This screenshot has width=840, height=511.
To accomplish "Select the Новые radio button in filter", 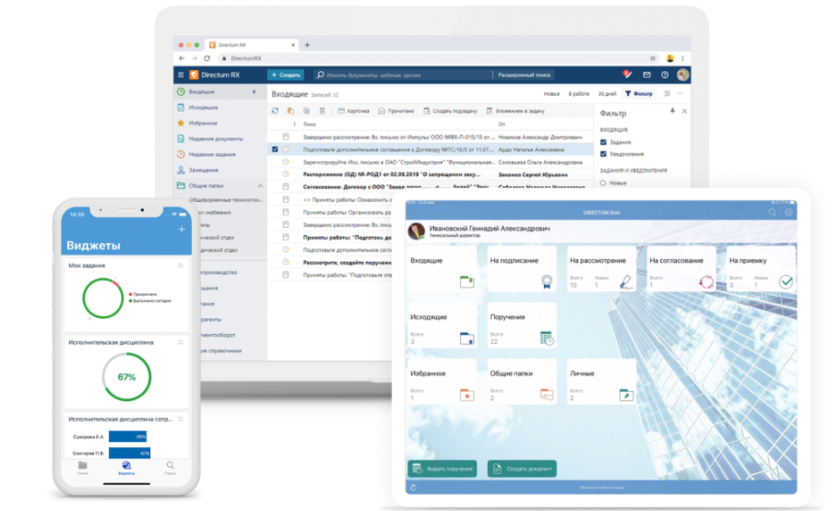I will tap(603, 183).
